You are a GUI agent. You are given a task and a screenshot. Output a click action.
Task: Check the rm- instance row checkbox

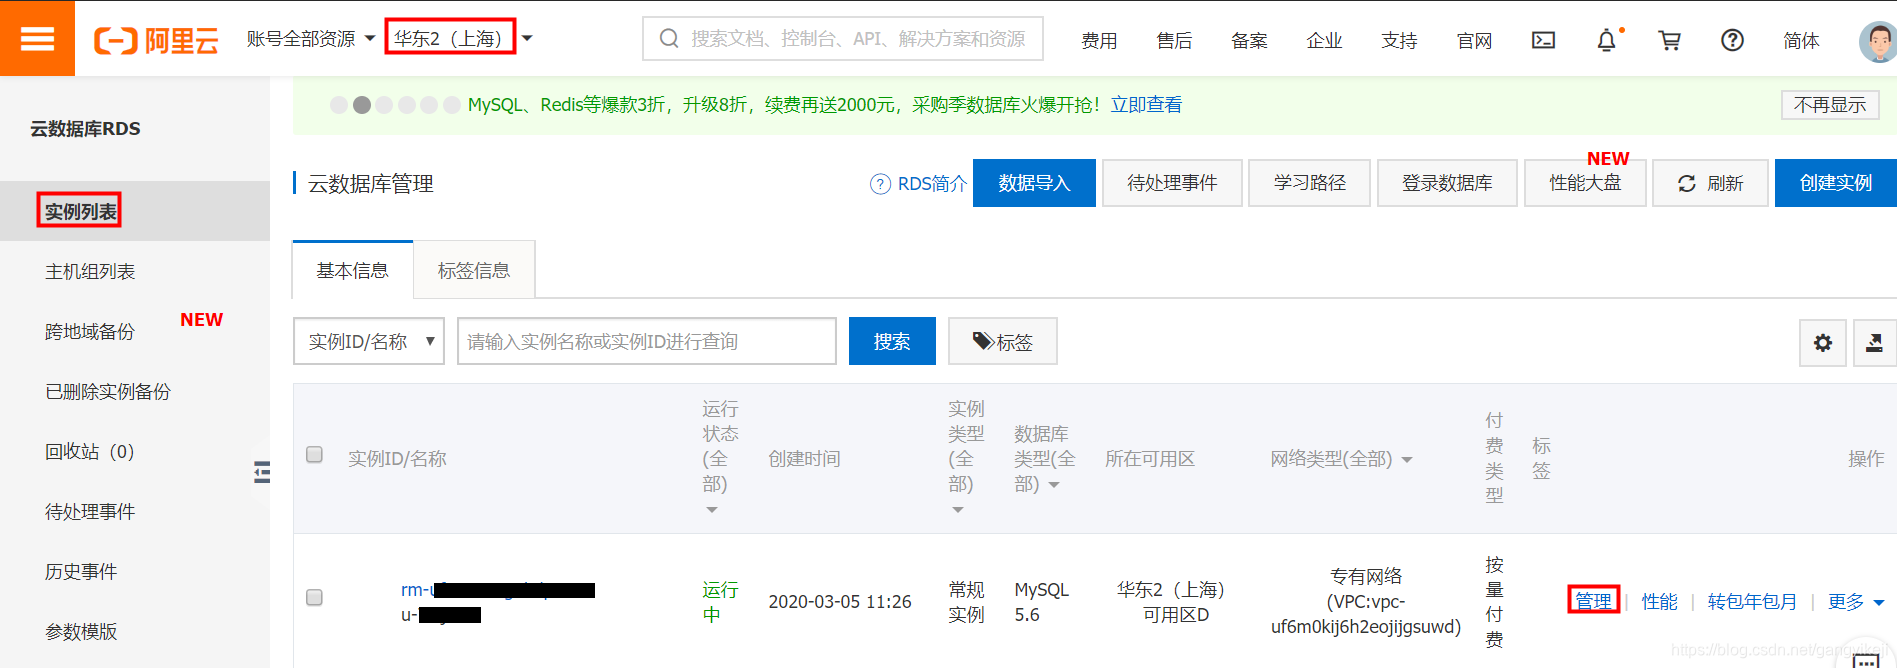pyautogui.click(x=314, y=598)
